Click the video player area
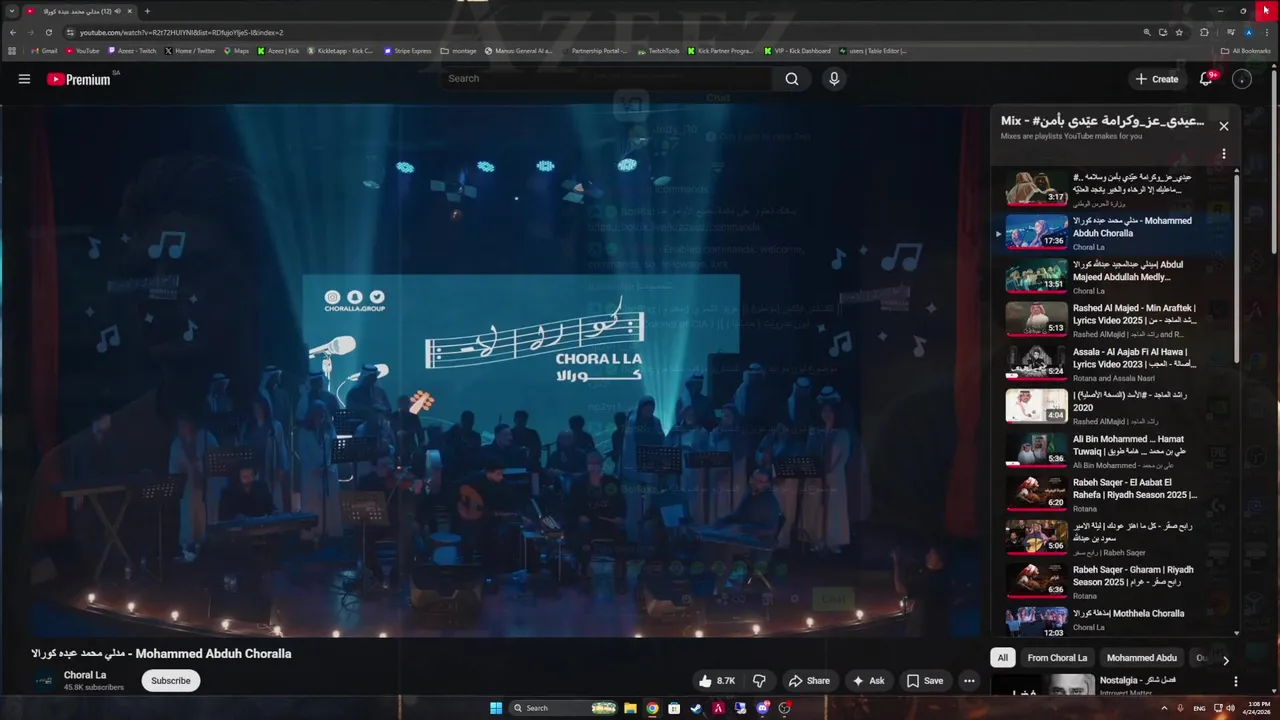1280x720 pixels. click(x=505, y=371)
